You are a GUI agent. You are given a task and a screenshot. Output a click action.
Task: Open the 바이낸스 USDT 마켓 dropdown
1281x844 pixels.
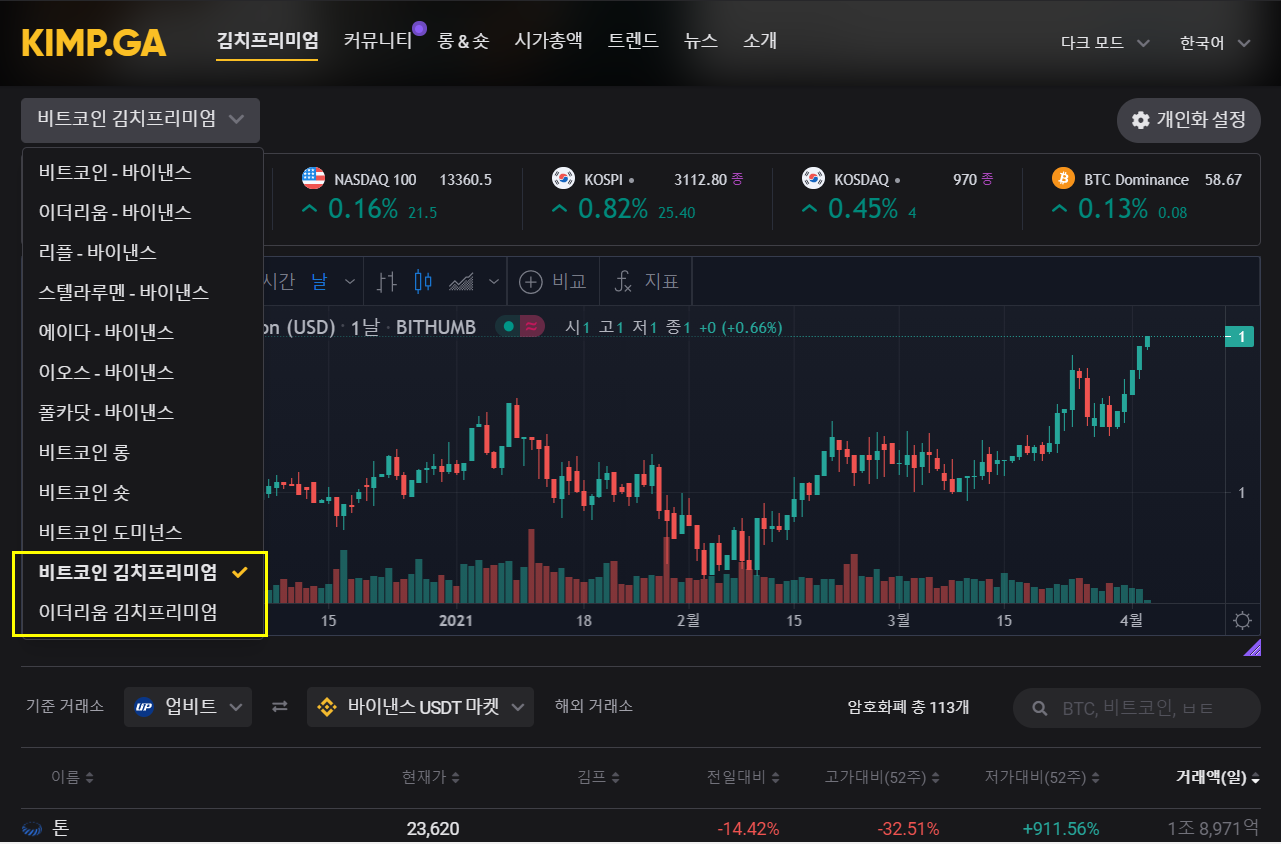click(x=420, y=707)
